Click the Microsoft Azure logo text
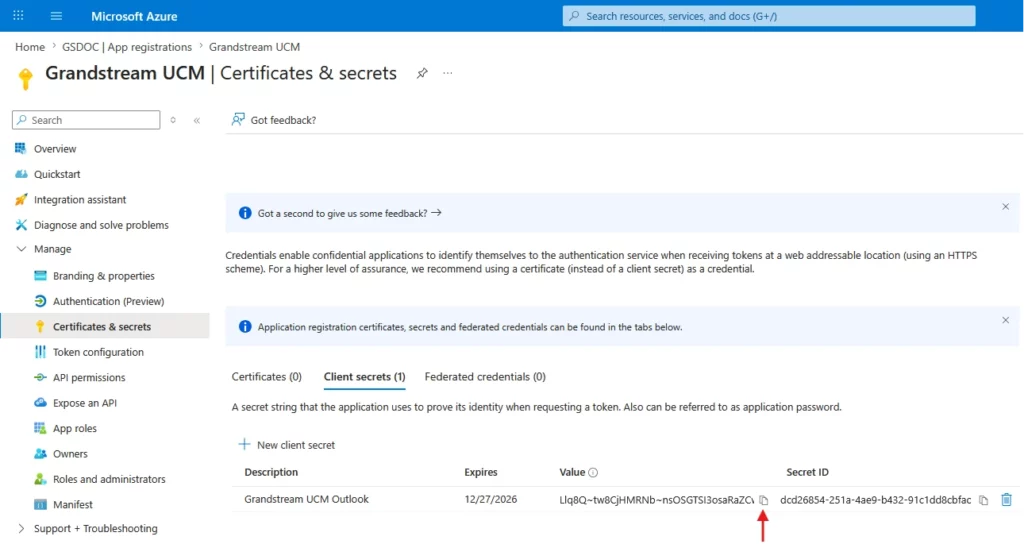 click(134, 16)
